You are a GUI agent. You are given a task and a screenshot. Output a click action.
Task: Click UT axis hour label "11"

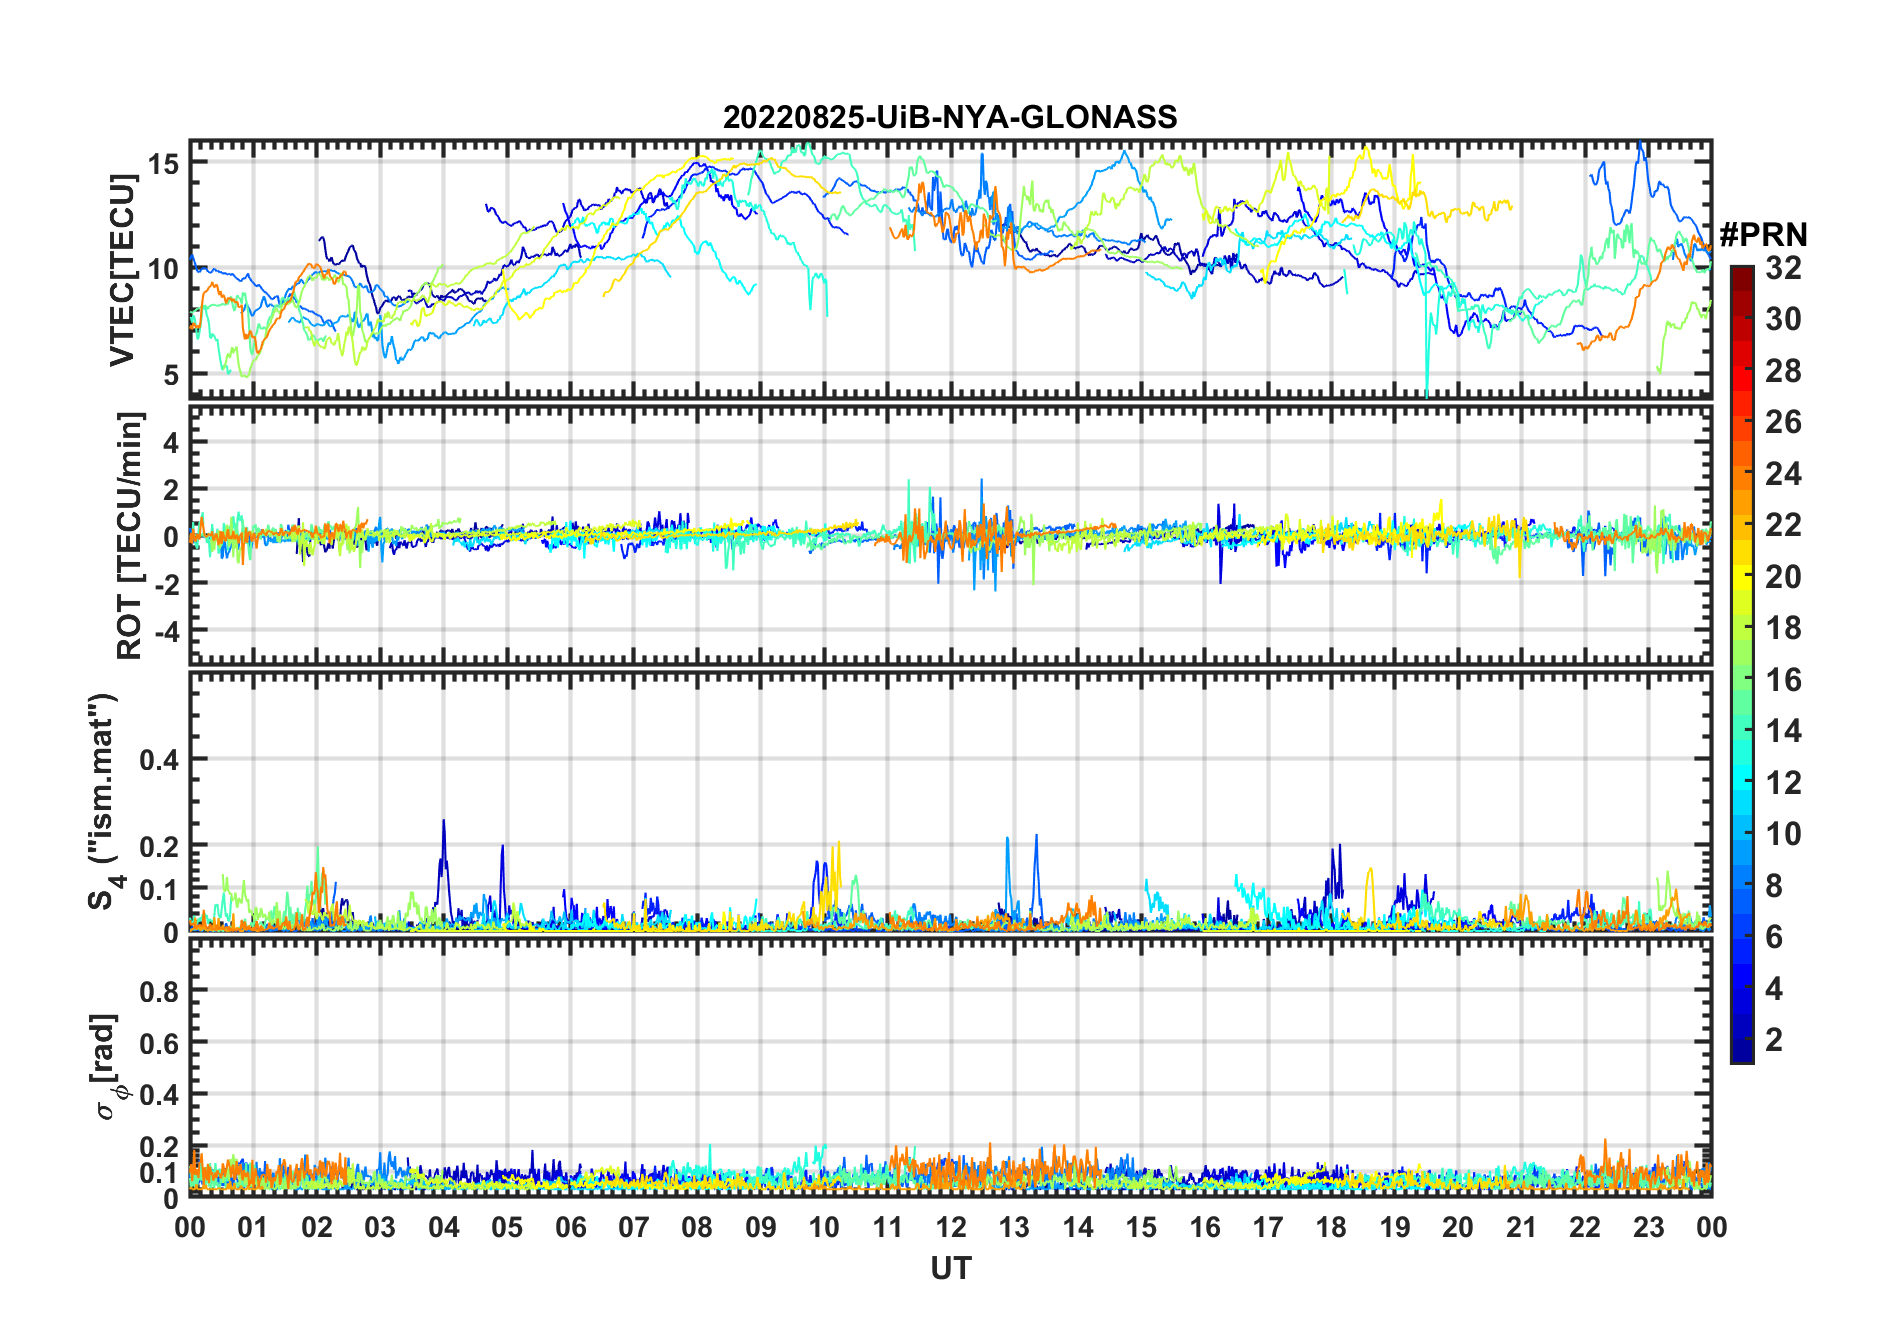(888, 1227)
